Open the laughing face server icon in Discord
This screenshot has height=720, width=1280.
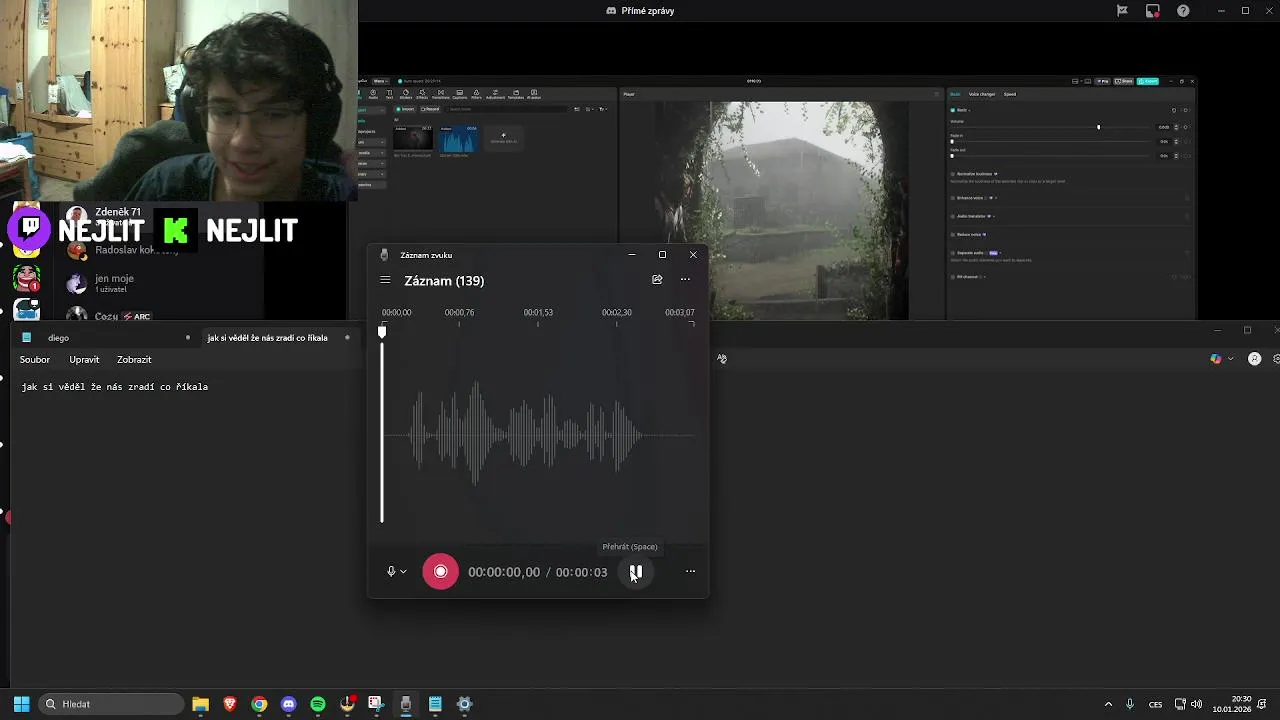(x=27, y=277)
